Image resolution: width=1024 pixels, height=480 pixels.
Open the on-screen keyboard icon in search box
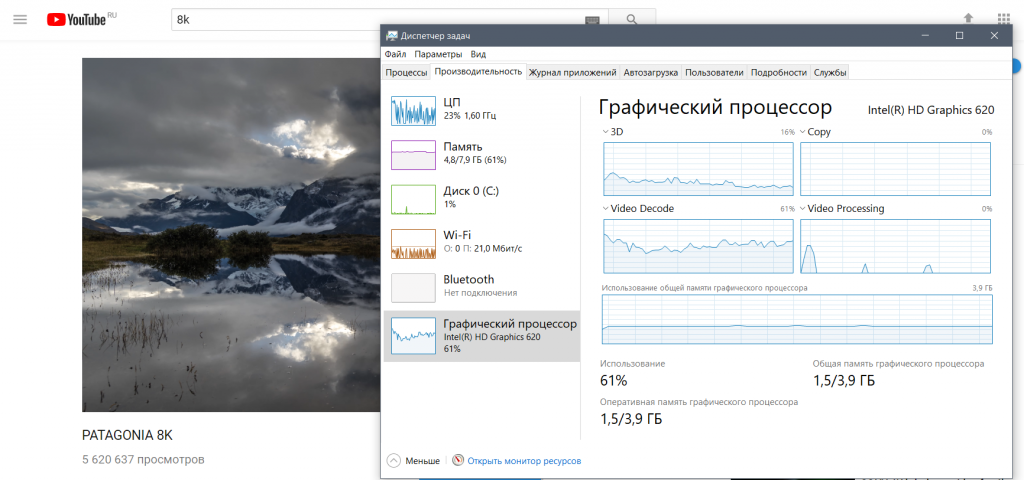click(592, 20)
